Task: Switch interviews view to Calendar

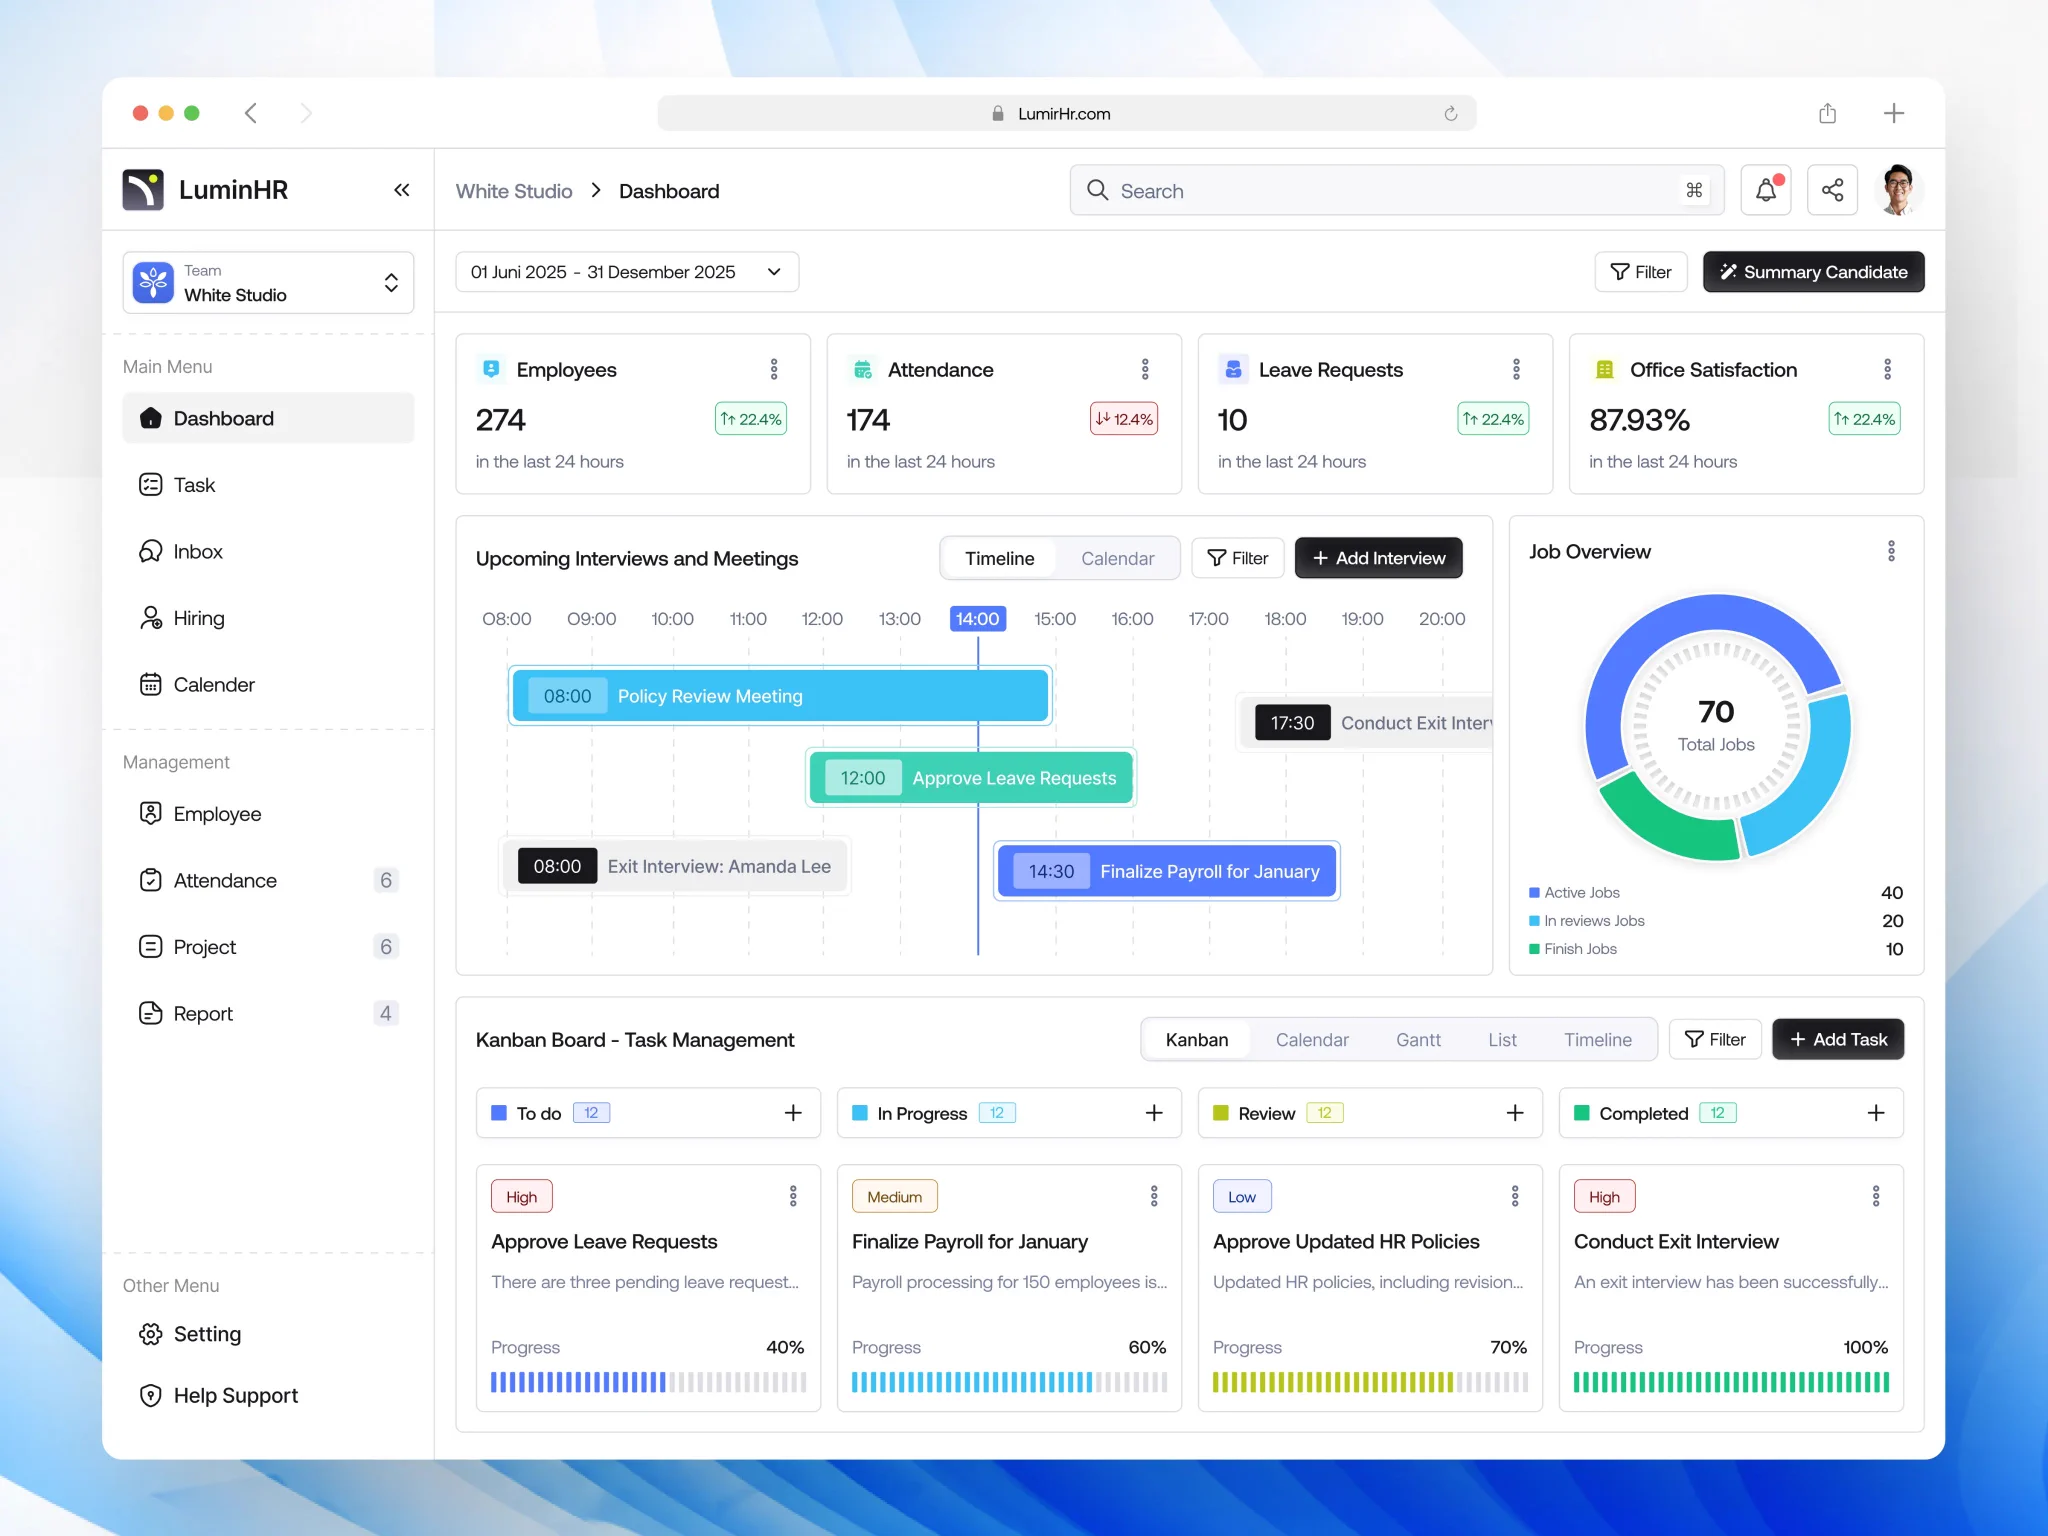Action: coord(1117,558)
